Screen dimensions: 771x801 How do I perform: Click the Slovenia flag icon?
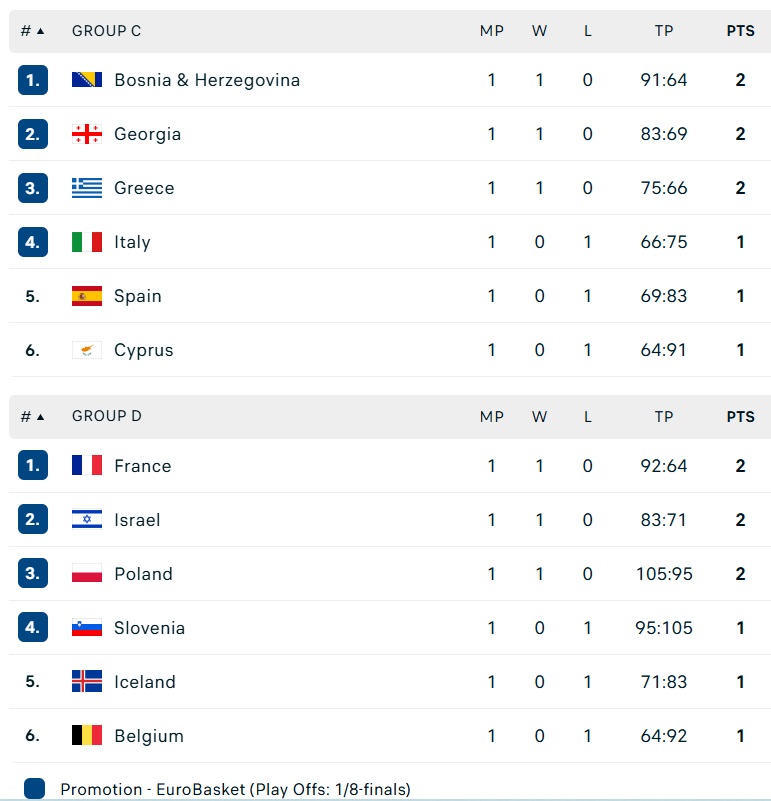click(87, 627)
